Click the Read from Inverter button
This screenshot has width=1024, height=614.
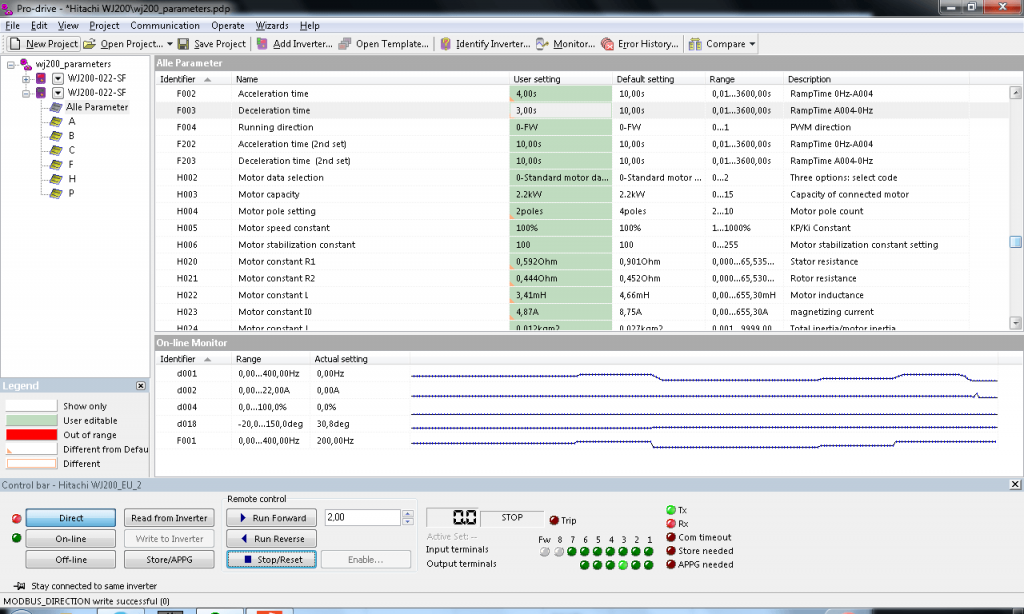[x=169, y=518]
